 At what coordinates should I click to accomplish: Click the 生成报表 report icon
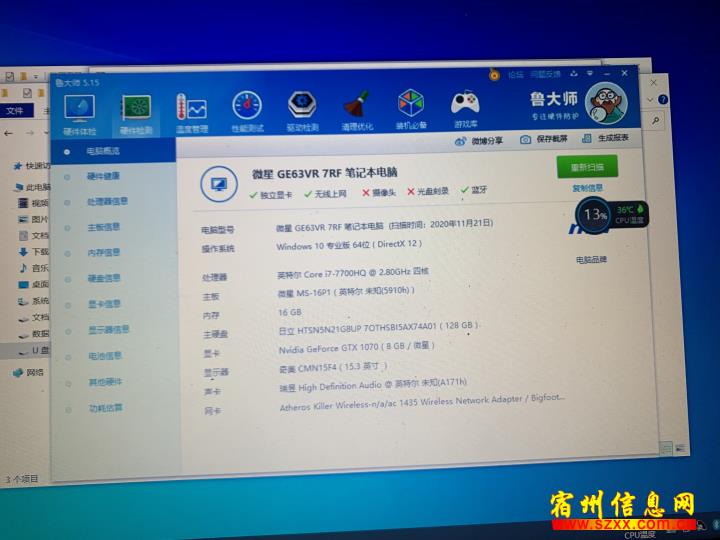tap(586, 138)
